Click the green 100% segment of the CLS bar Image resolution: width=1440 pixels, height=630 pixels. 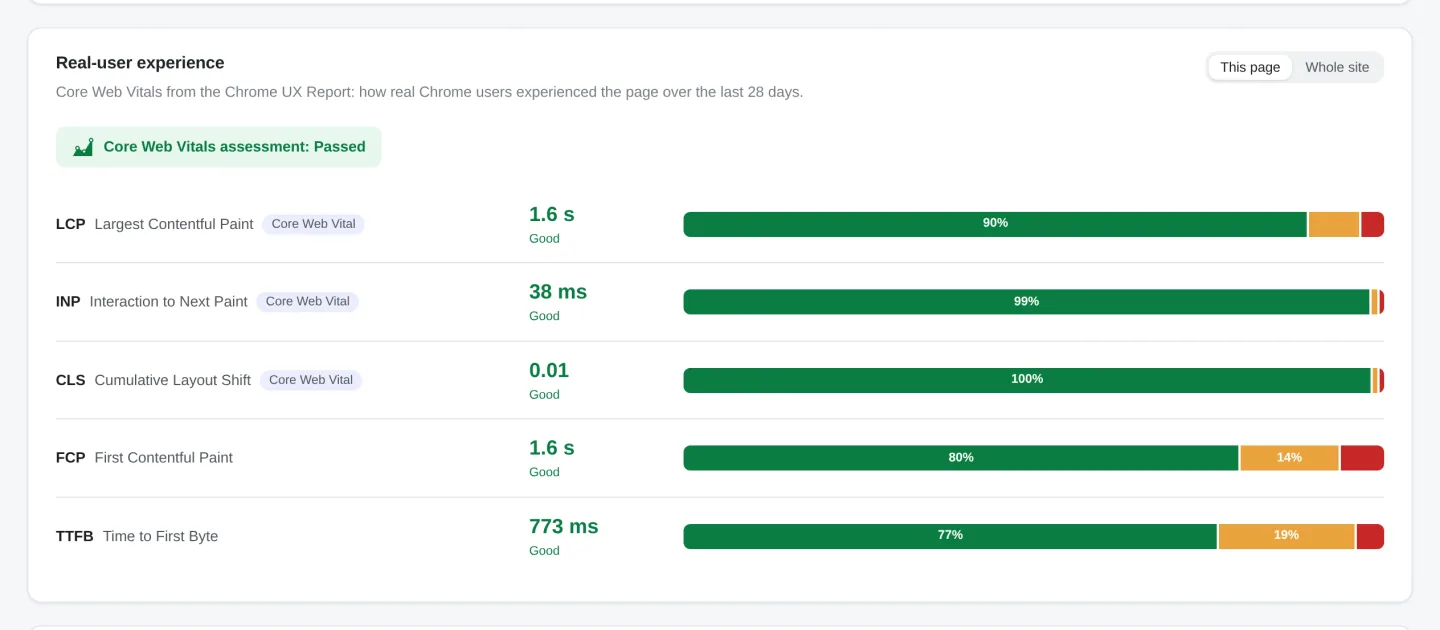click(1027, 380)
